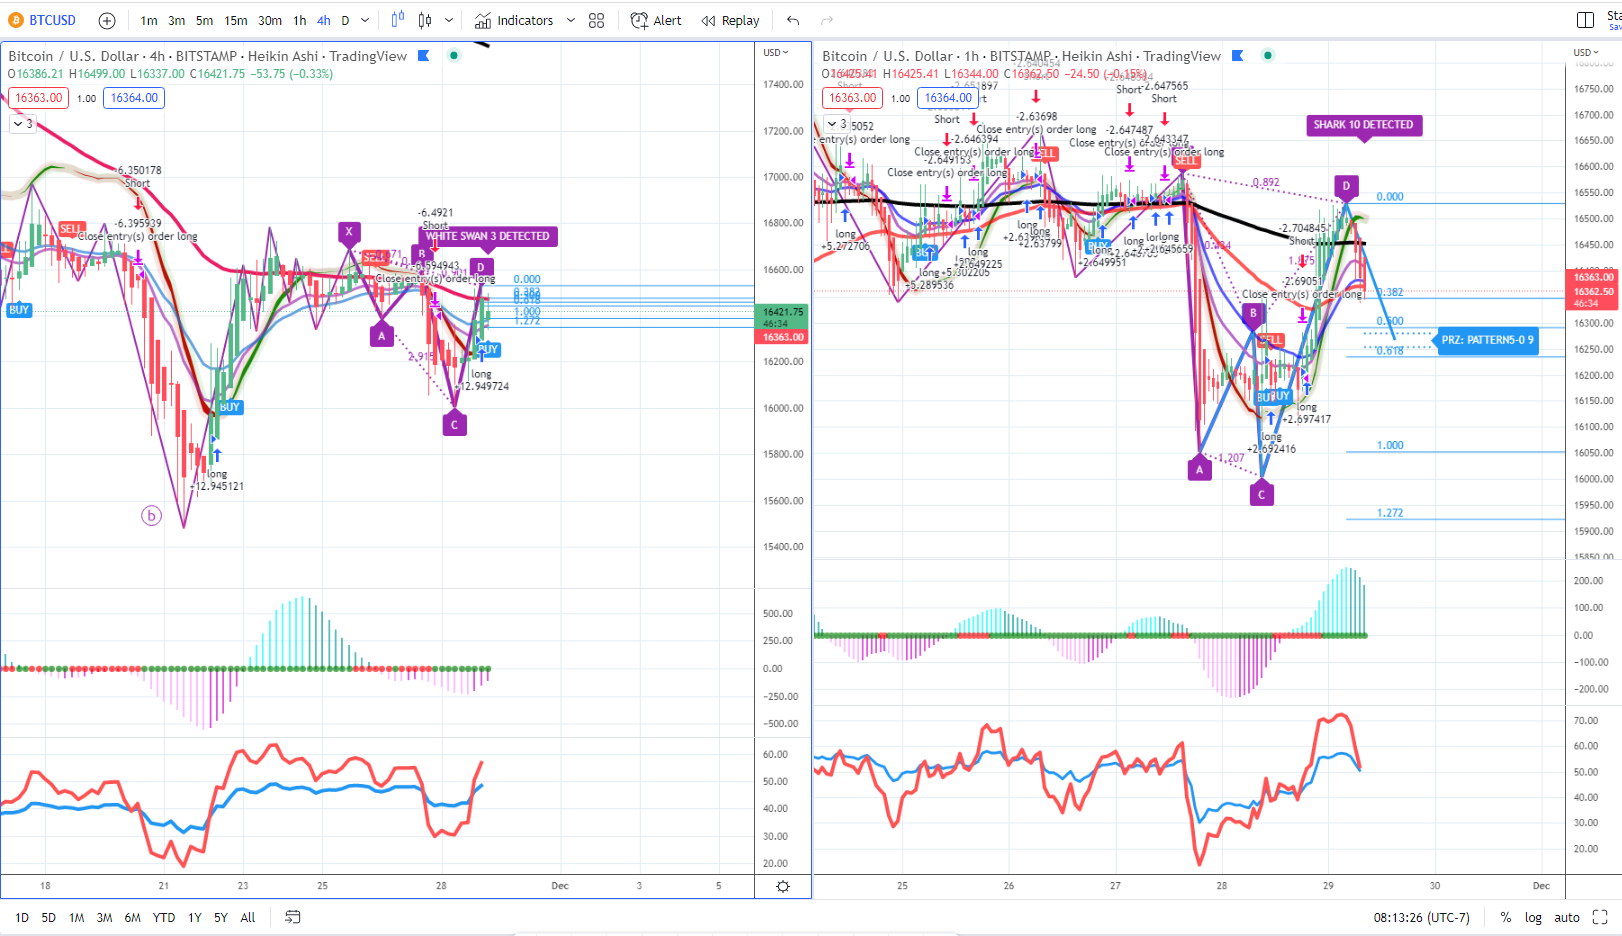Click the green market status dot on left chart
The width and height of the screenshot is (1622, 936).
[454, 56]
